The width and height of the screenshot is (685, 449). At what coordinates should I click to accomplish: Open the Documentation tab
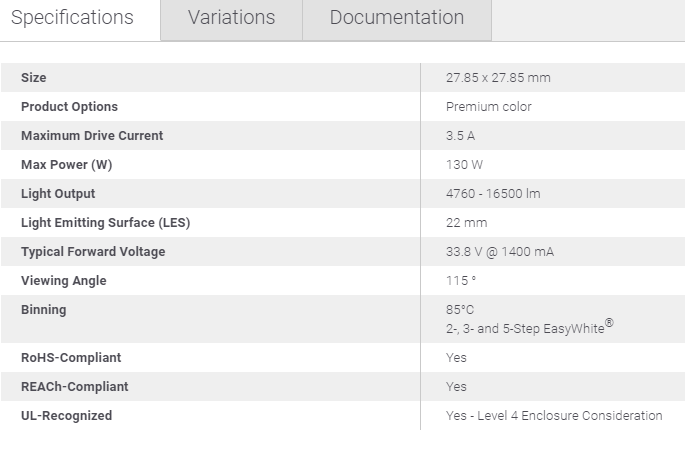point(397,19)
